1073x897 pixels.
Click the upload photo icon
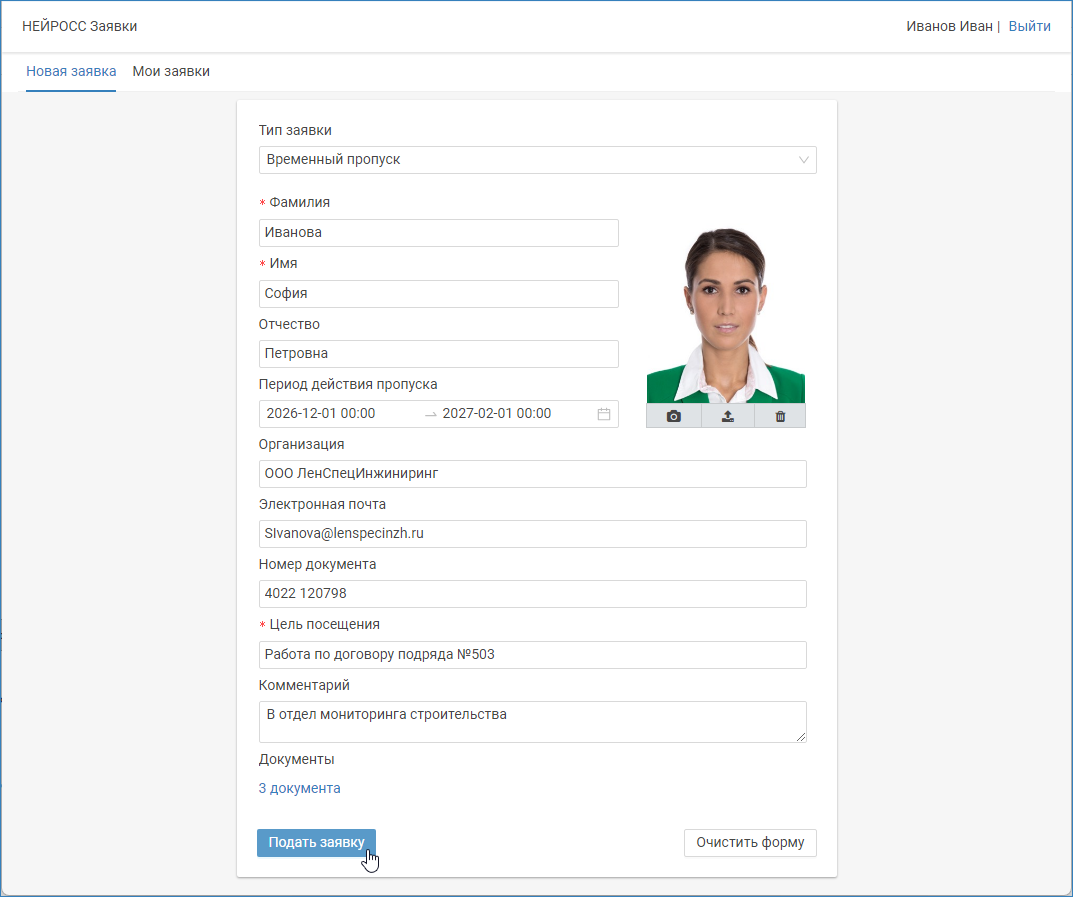728,416
